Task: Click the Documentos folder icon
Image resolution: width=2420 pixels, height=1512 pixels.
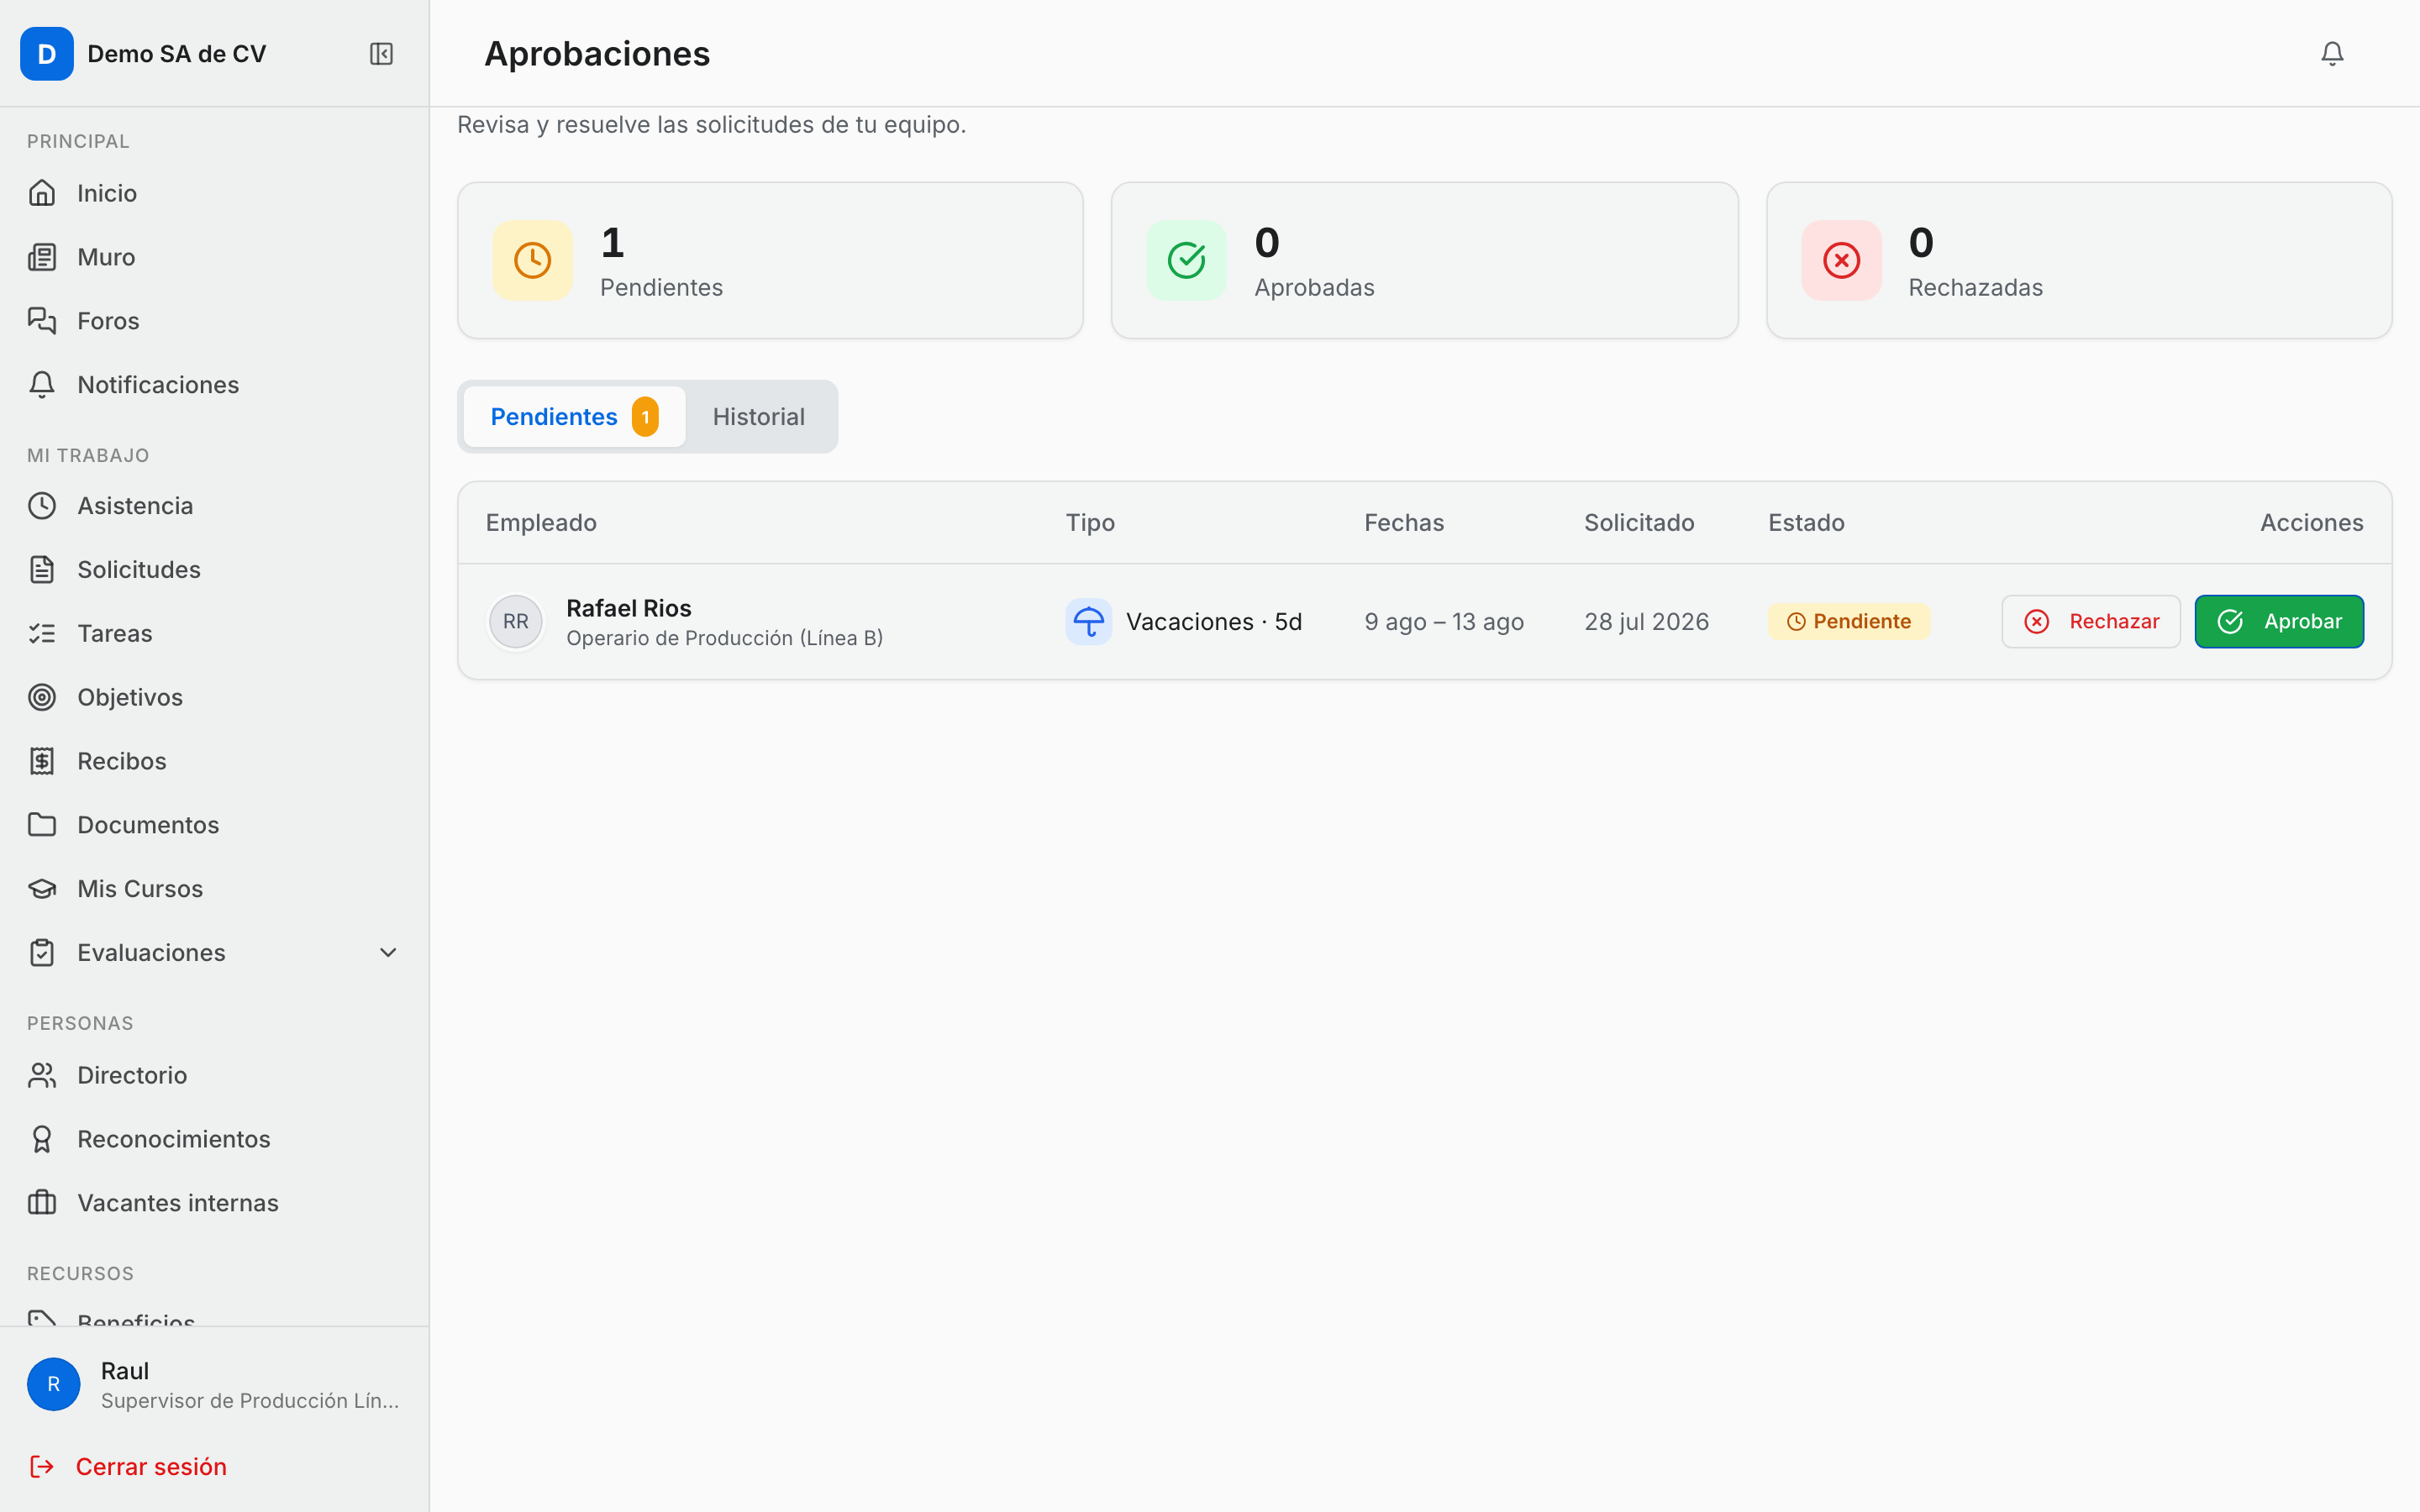Action: click(42, 825)
